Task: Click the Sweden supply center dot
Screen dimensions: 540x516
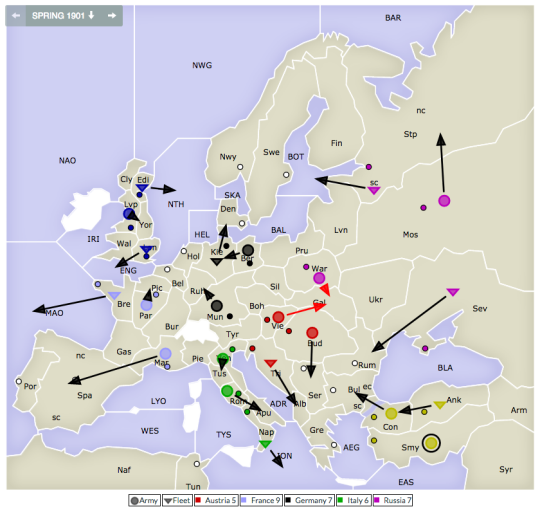Action: click(286, 175)
